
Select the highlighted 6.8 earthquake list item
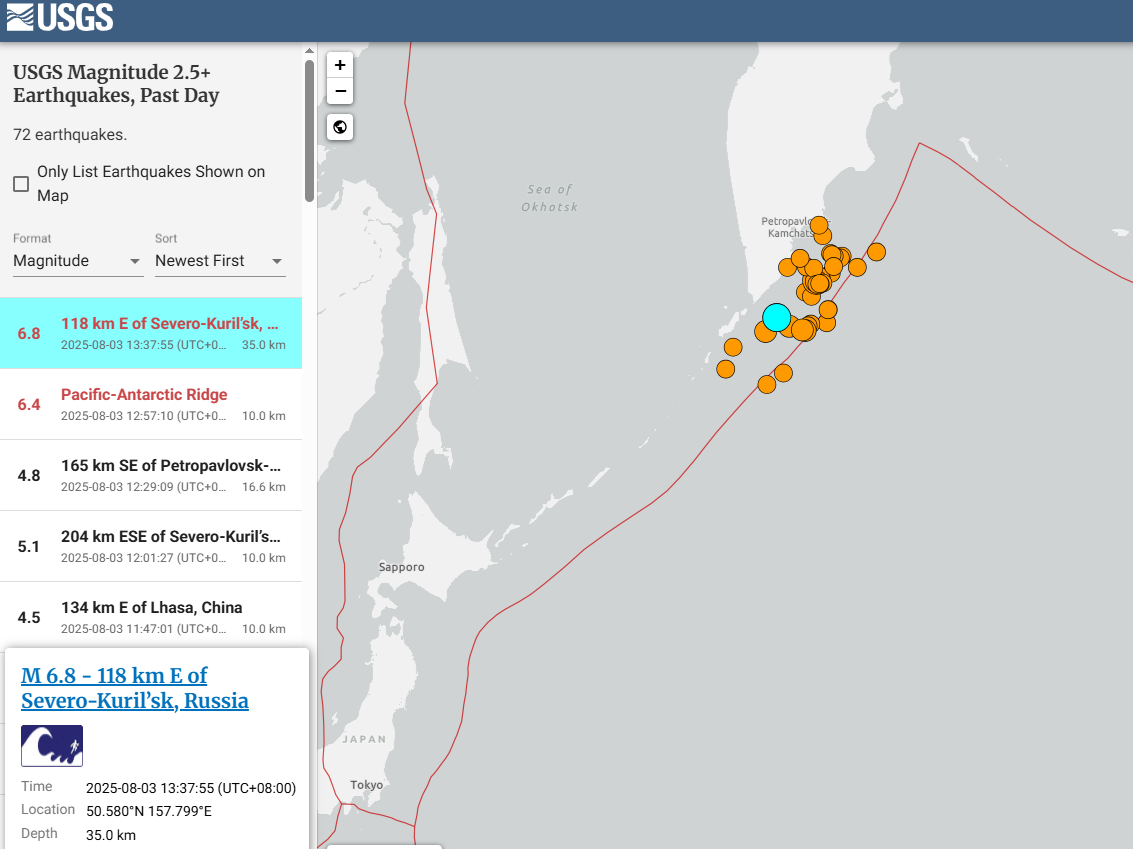[x=150, y=333]
